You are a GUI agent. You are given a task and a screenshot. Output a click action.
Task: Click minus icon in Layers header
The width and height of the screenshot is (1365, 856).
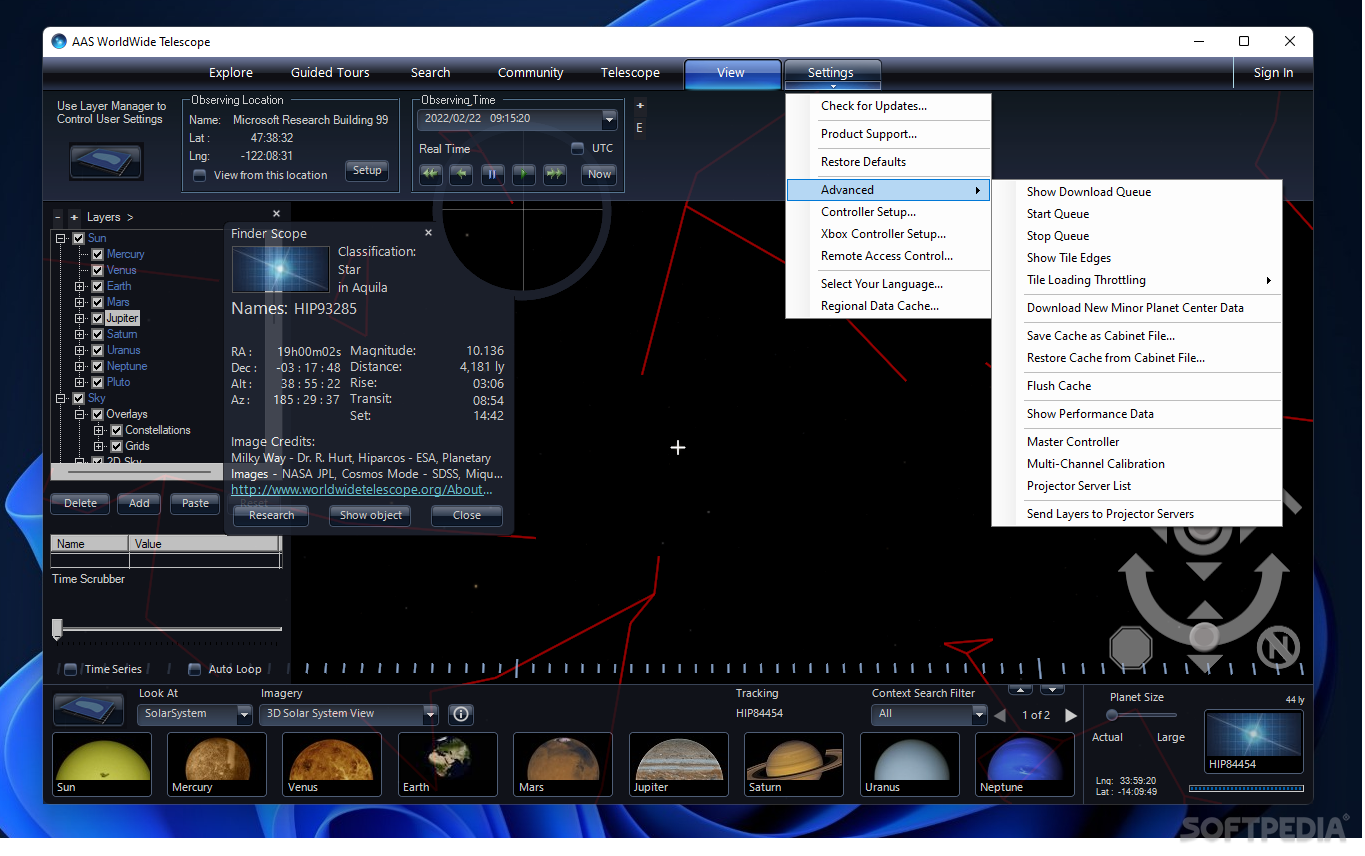click(58, 217)
